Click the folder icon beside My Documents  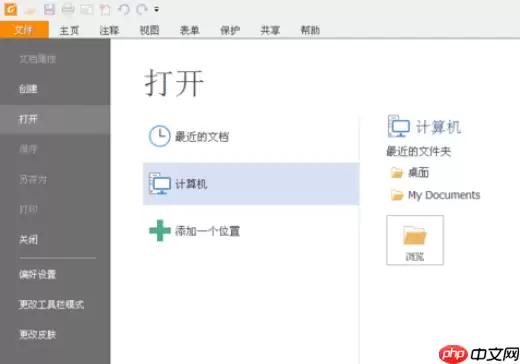[x=397, y=195]
